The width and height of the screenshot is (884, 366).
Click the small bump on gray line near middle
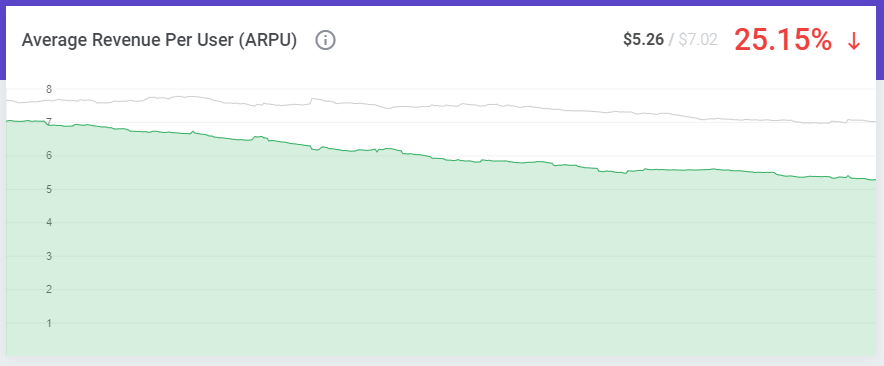(x=312, y=99)
